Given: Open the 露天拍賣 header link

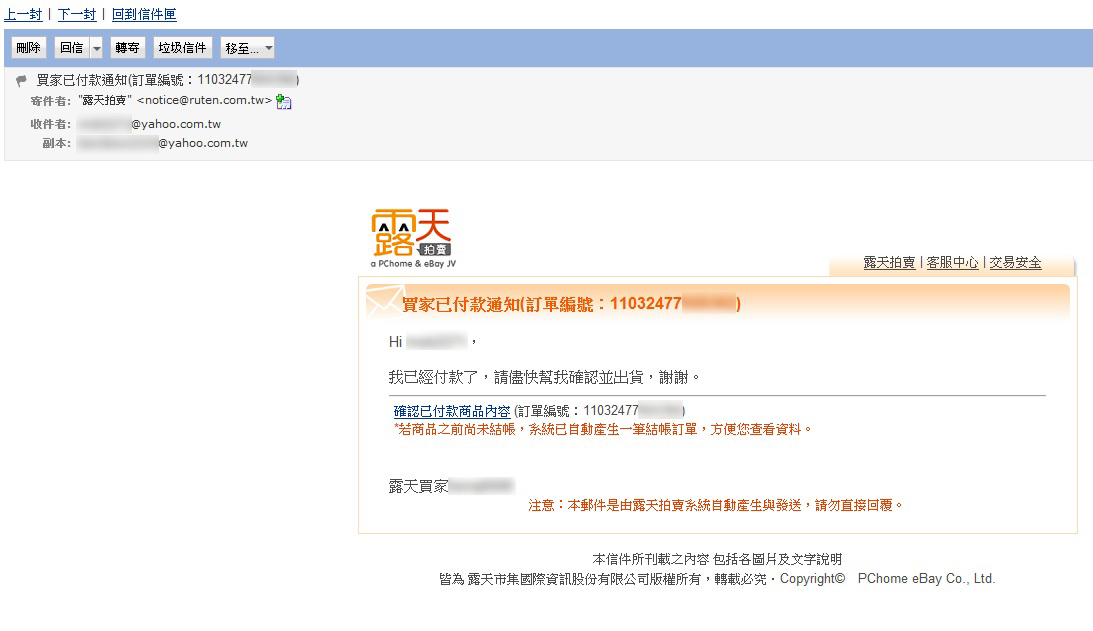Looking at the screenshot, I should tap(889, 263).
